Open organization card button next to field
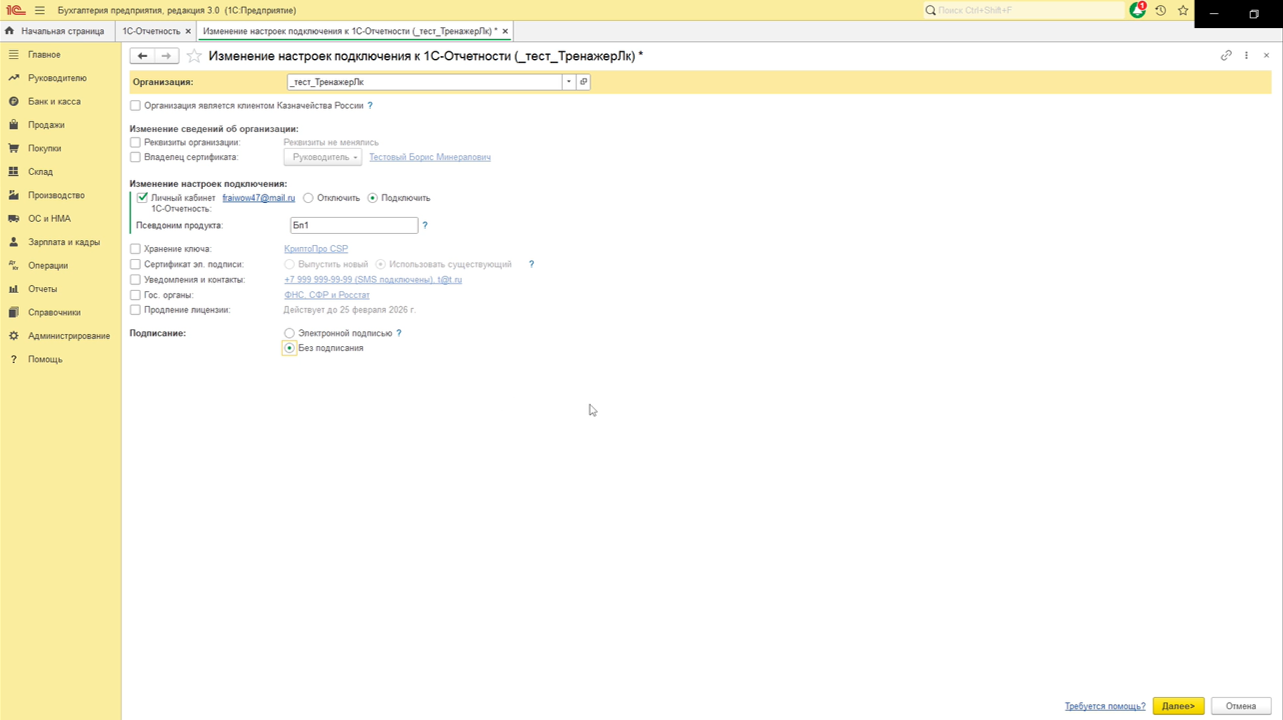 click(583, 82)
